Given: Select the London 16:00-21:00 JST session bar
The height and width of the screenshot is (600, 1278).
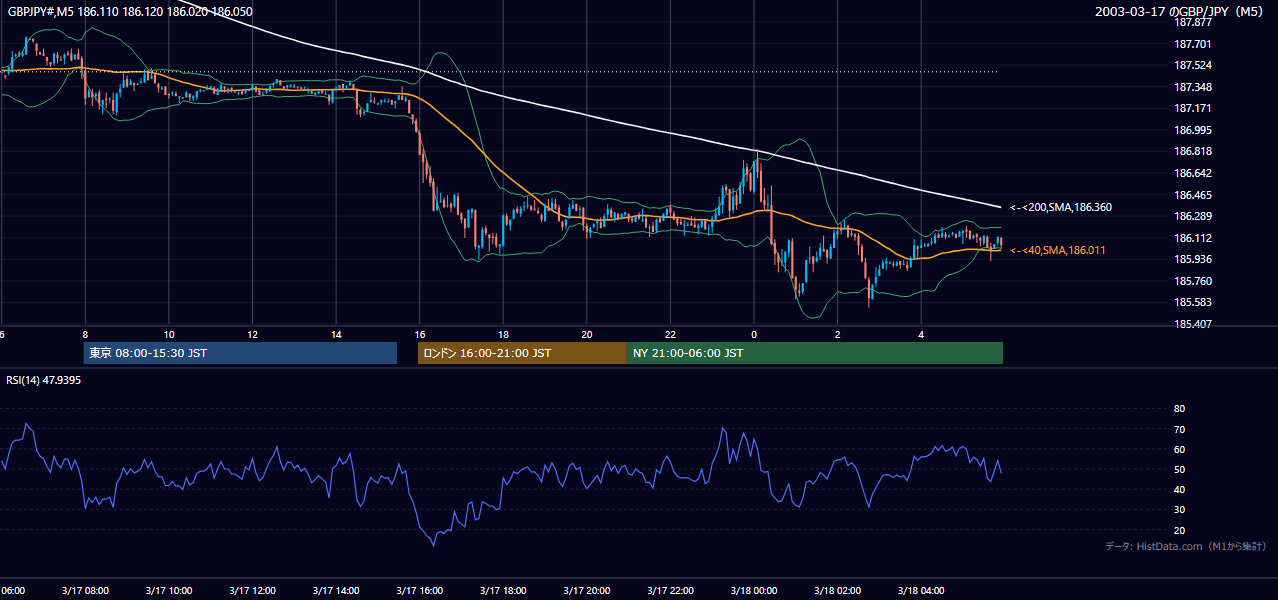Looking at the screenshot, I should [x=522, y=353].
